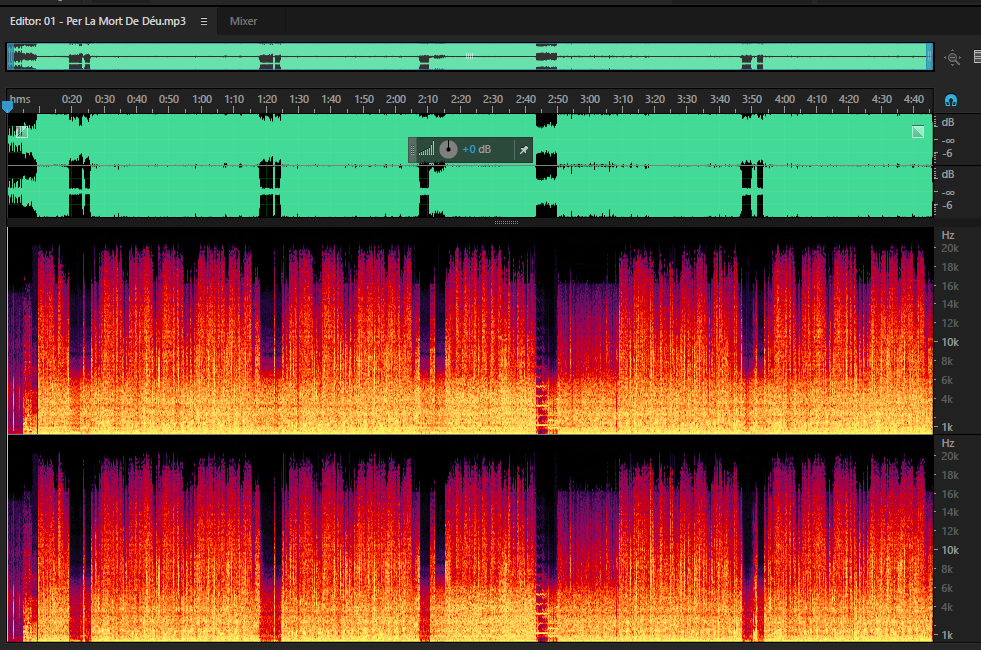Click the 4:00 mark on timeline ruler

[x=785, y=99]
